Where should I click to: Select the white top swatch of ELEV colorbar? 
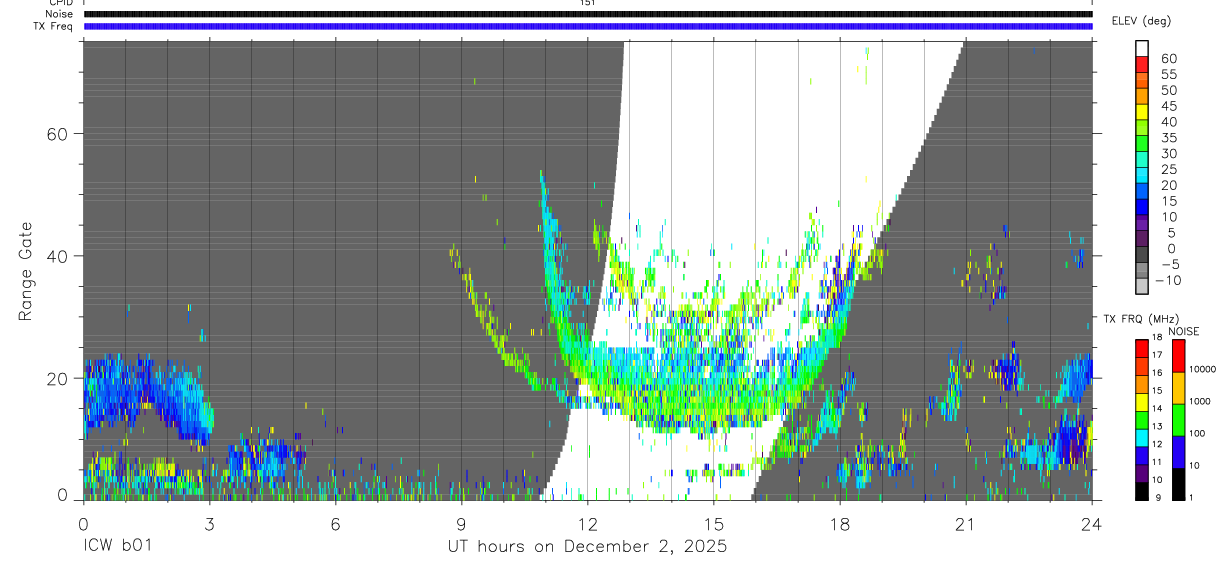click(x=1142, y=48)
